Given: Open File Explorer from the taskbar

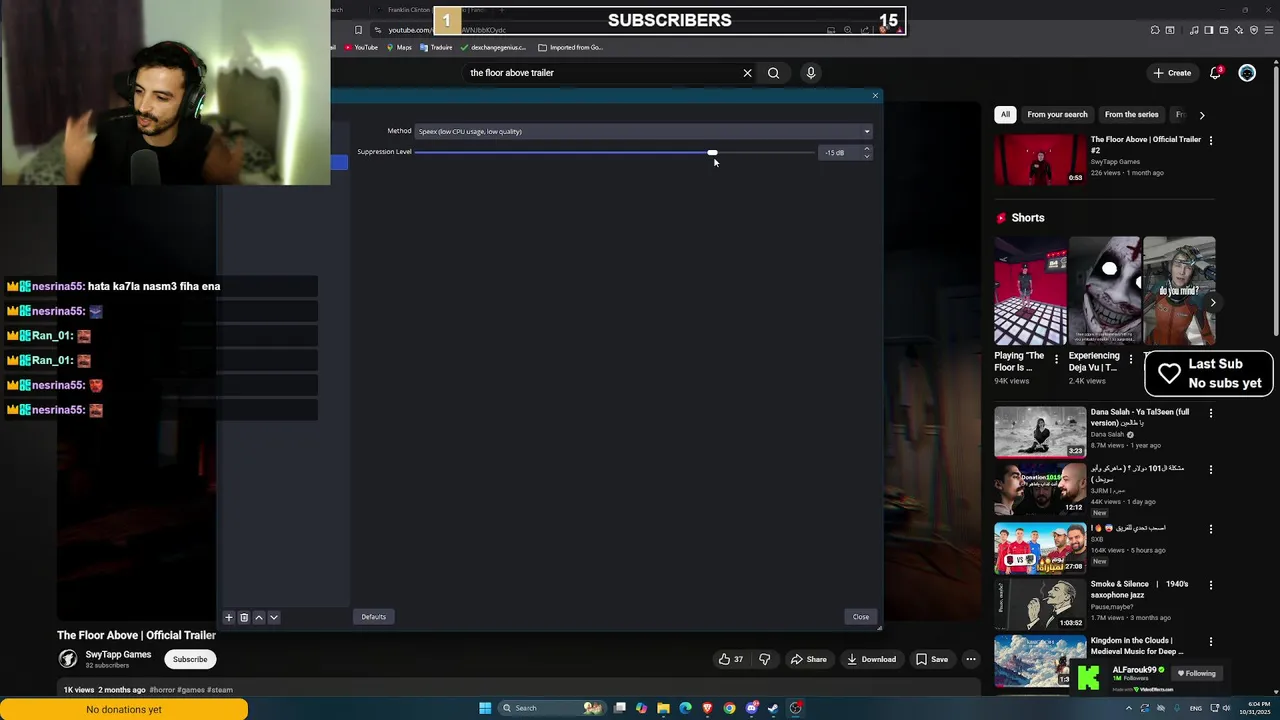Looking at the screenshot, I should (663, 708).
